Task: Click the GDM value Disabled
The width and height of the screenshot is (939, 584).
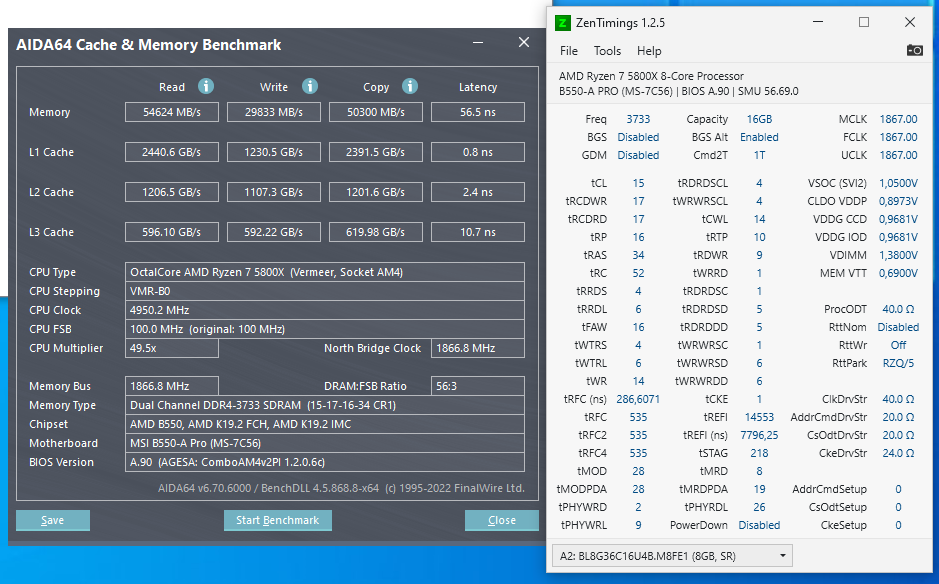Action: [638, 155]
